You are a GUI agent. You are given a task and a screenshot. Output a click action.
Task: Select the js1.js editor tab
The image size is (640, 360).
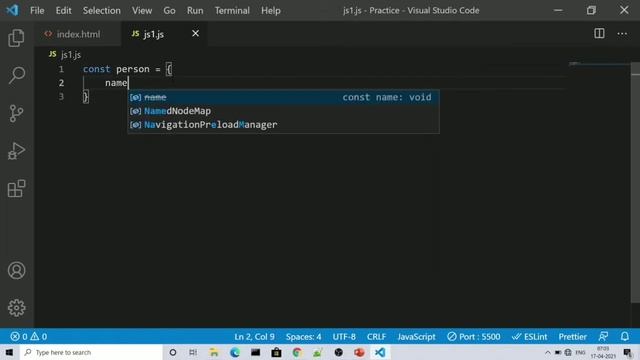click(163, 34)
